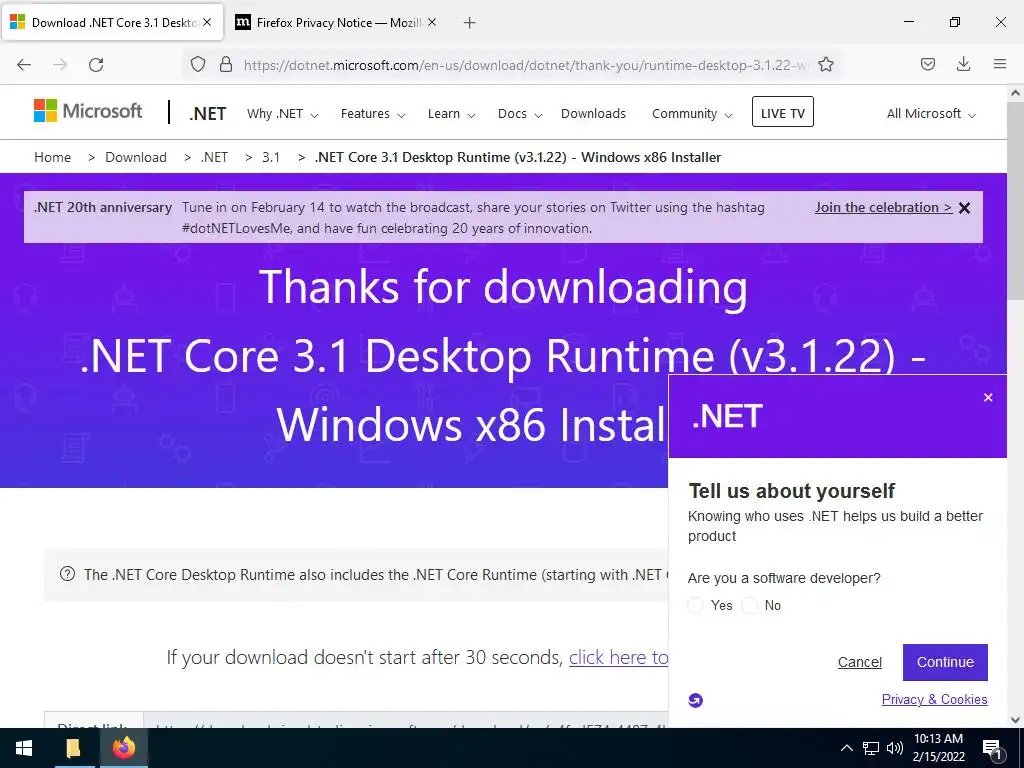Click the .NET home link in header
This screenshot has width=1024, height=768.
click(x=207, y=114)
